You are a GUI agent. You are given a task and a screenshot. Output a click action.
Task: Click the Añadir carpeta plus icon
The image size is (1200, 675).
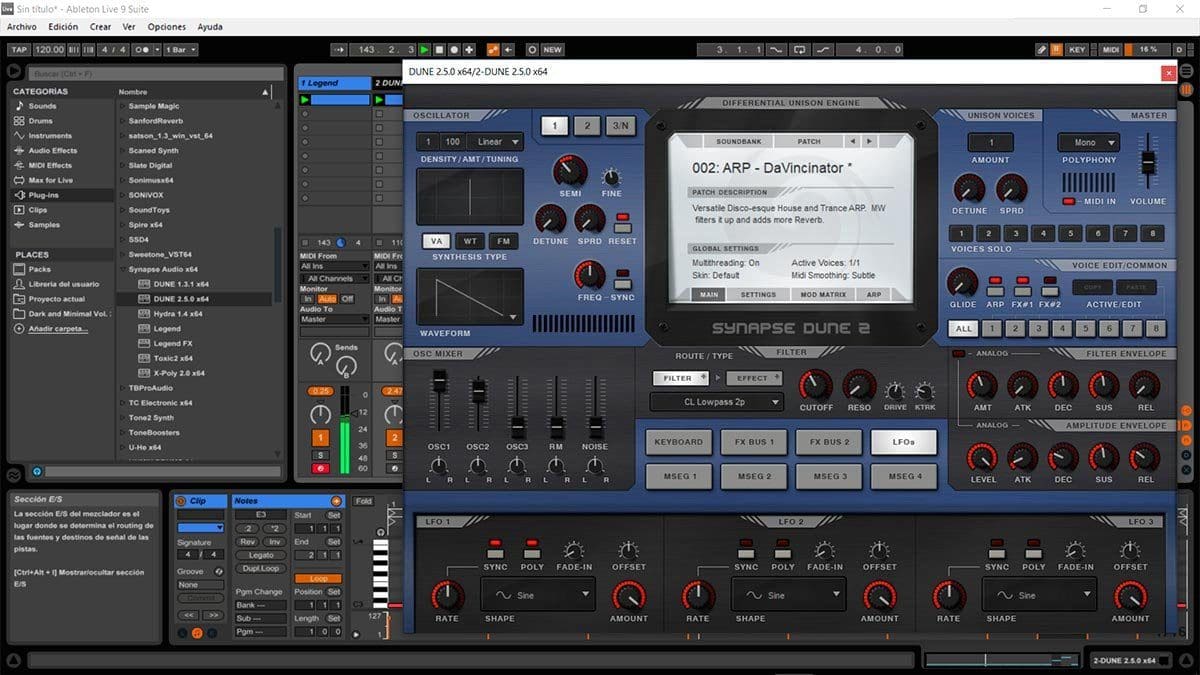pyautogui.click(x=18, y=329)
